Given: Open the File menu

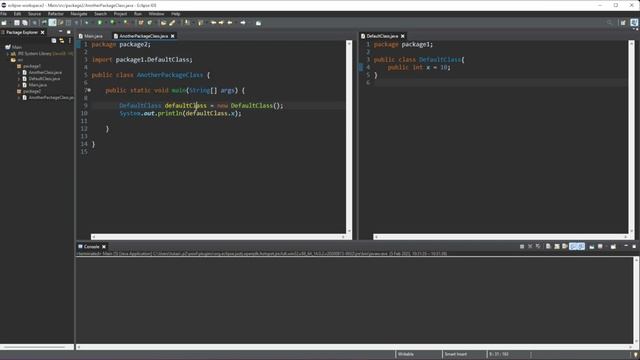Looking at the screenshot, I should coord(4,14).
